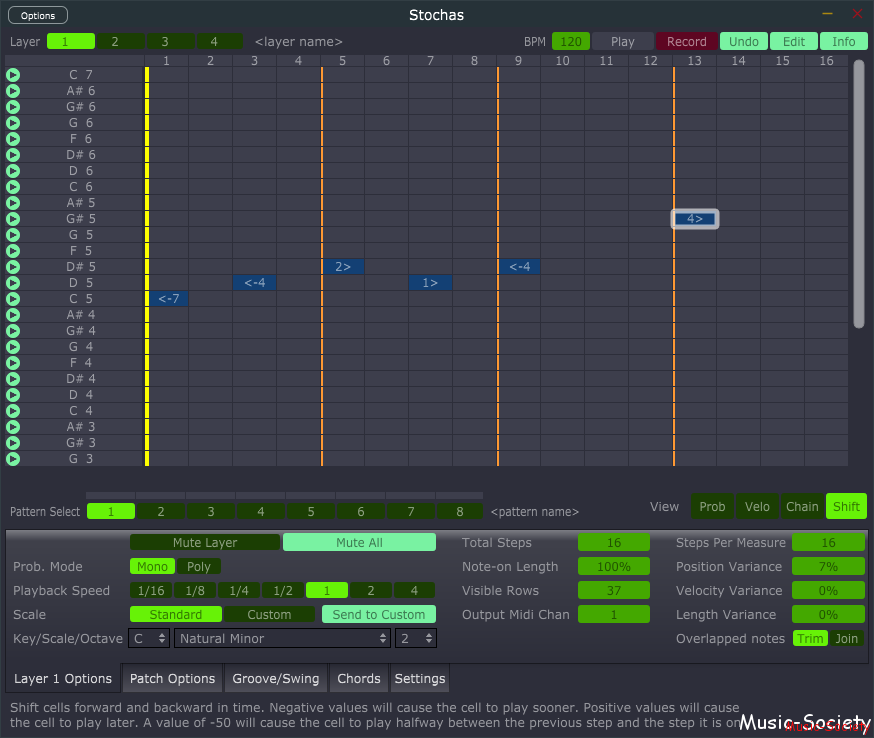Preview the A# 5 note row
This screenshot has height=738, width=874.
13,203
